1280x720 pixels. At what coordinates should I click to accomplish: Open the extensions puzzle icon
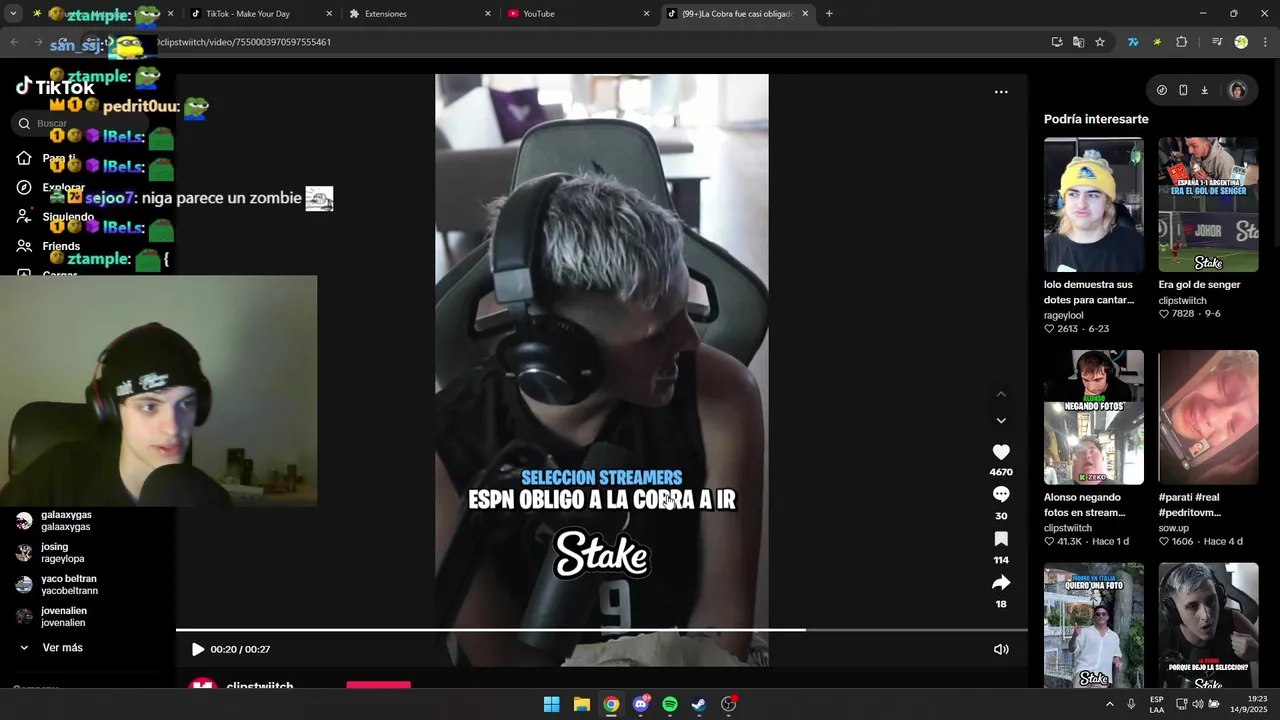coord(1182,42)
